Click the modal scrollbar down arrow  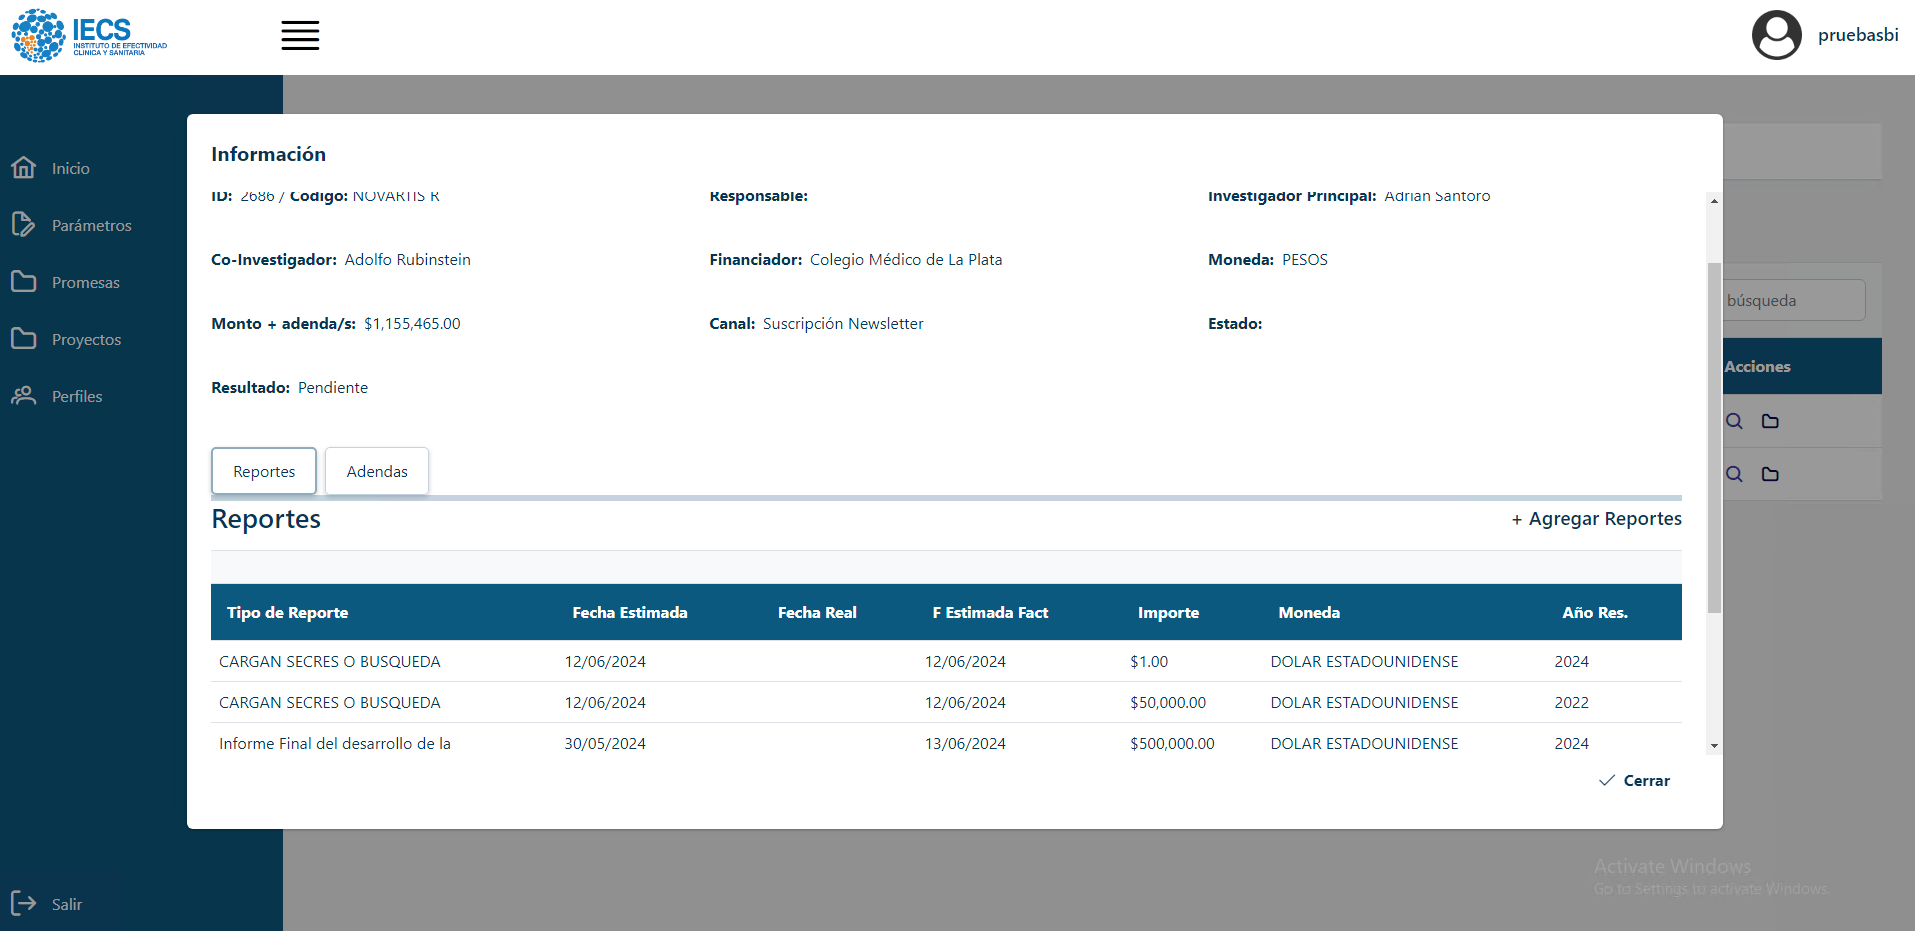tap(1714, 745)
